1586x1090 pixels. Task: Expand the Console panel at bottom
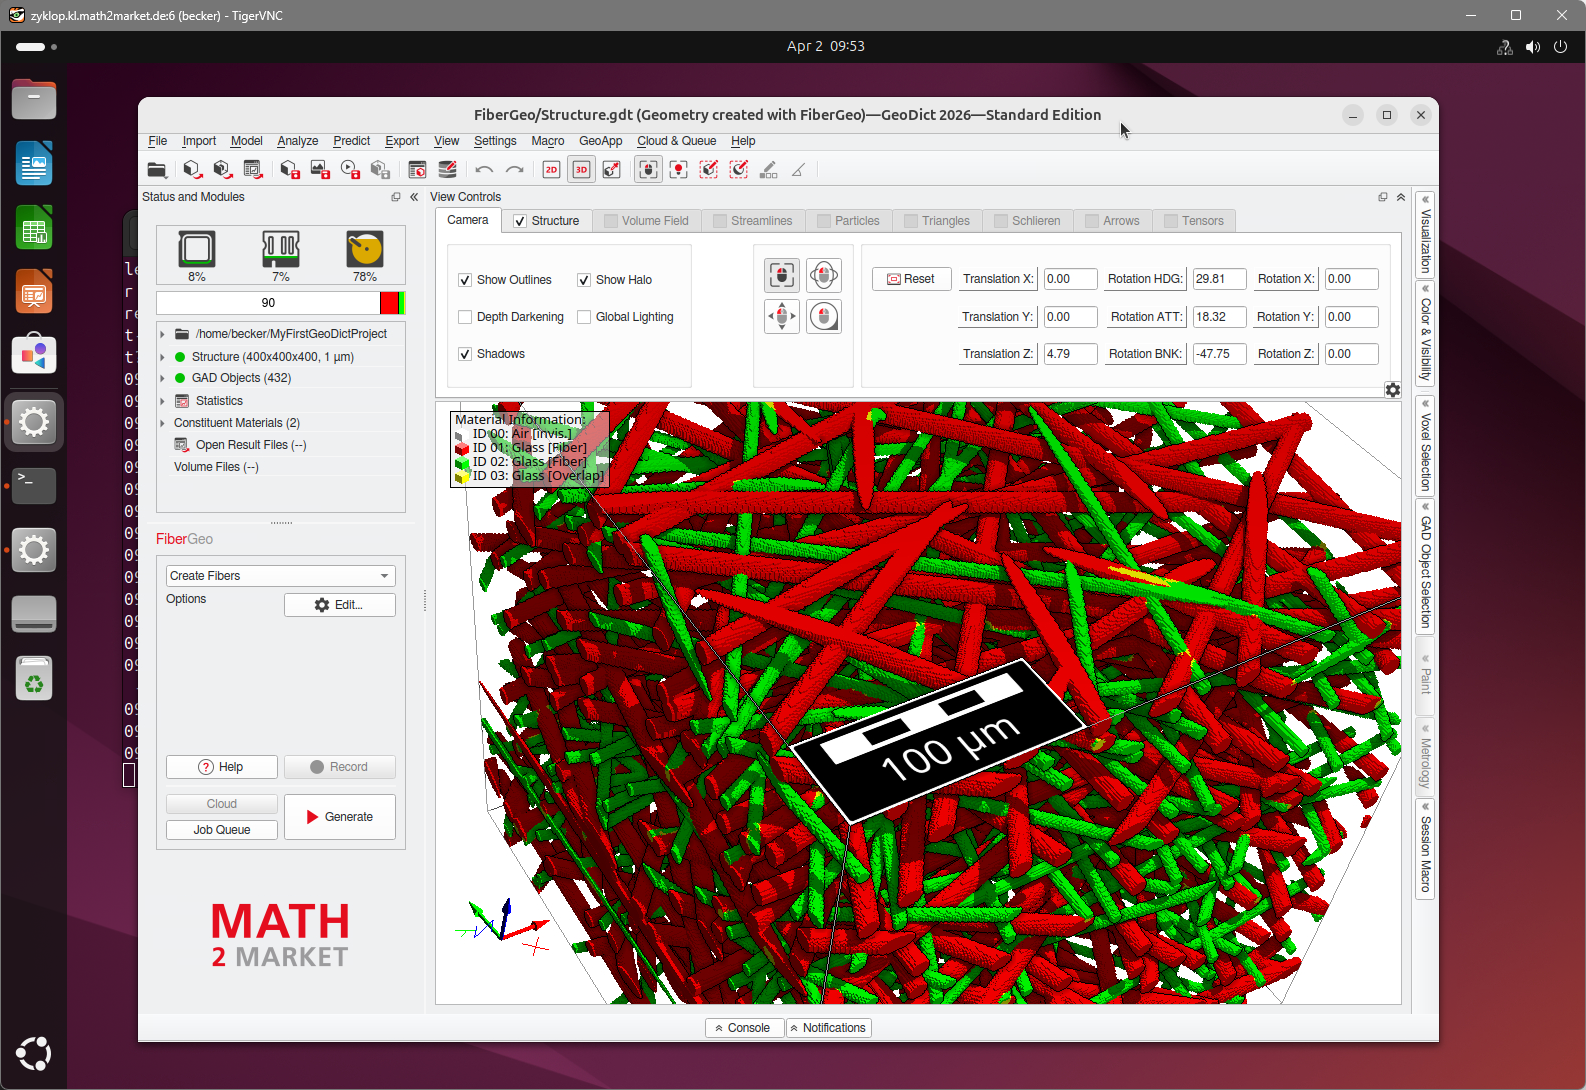(744, 1028)
